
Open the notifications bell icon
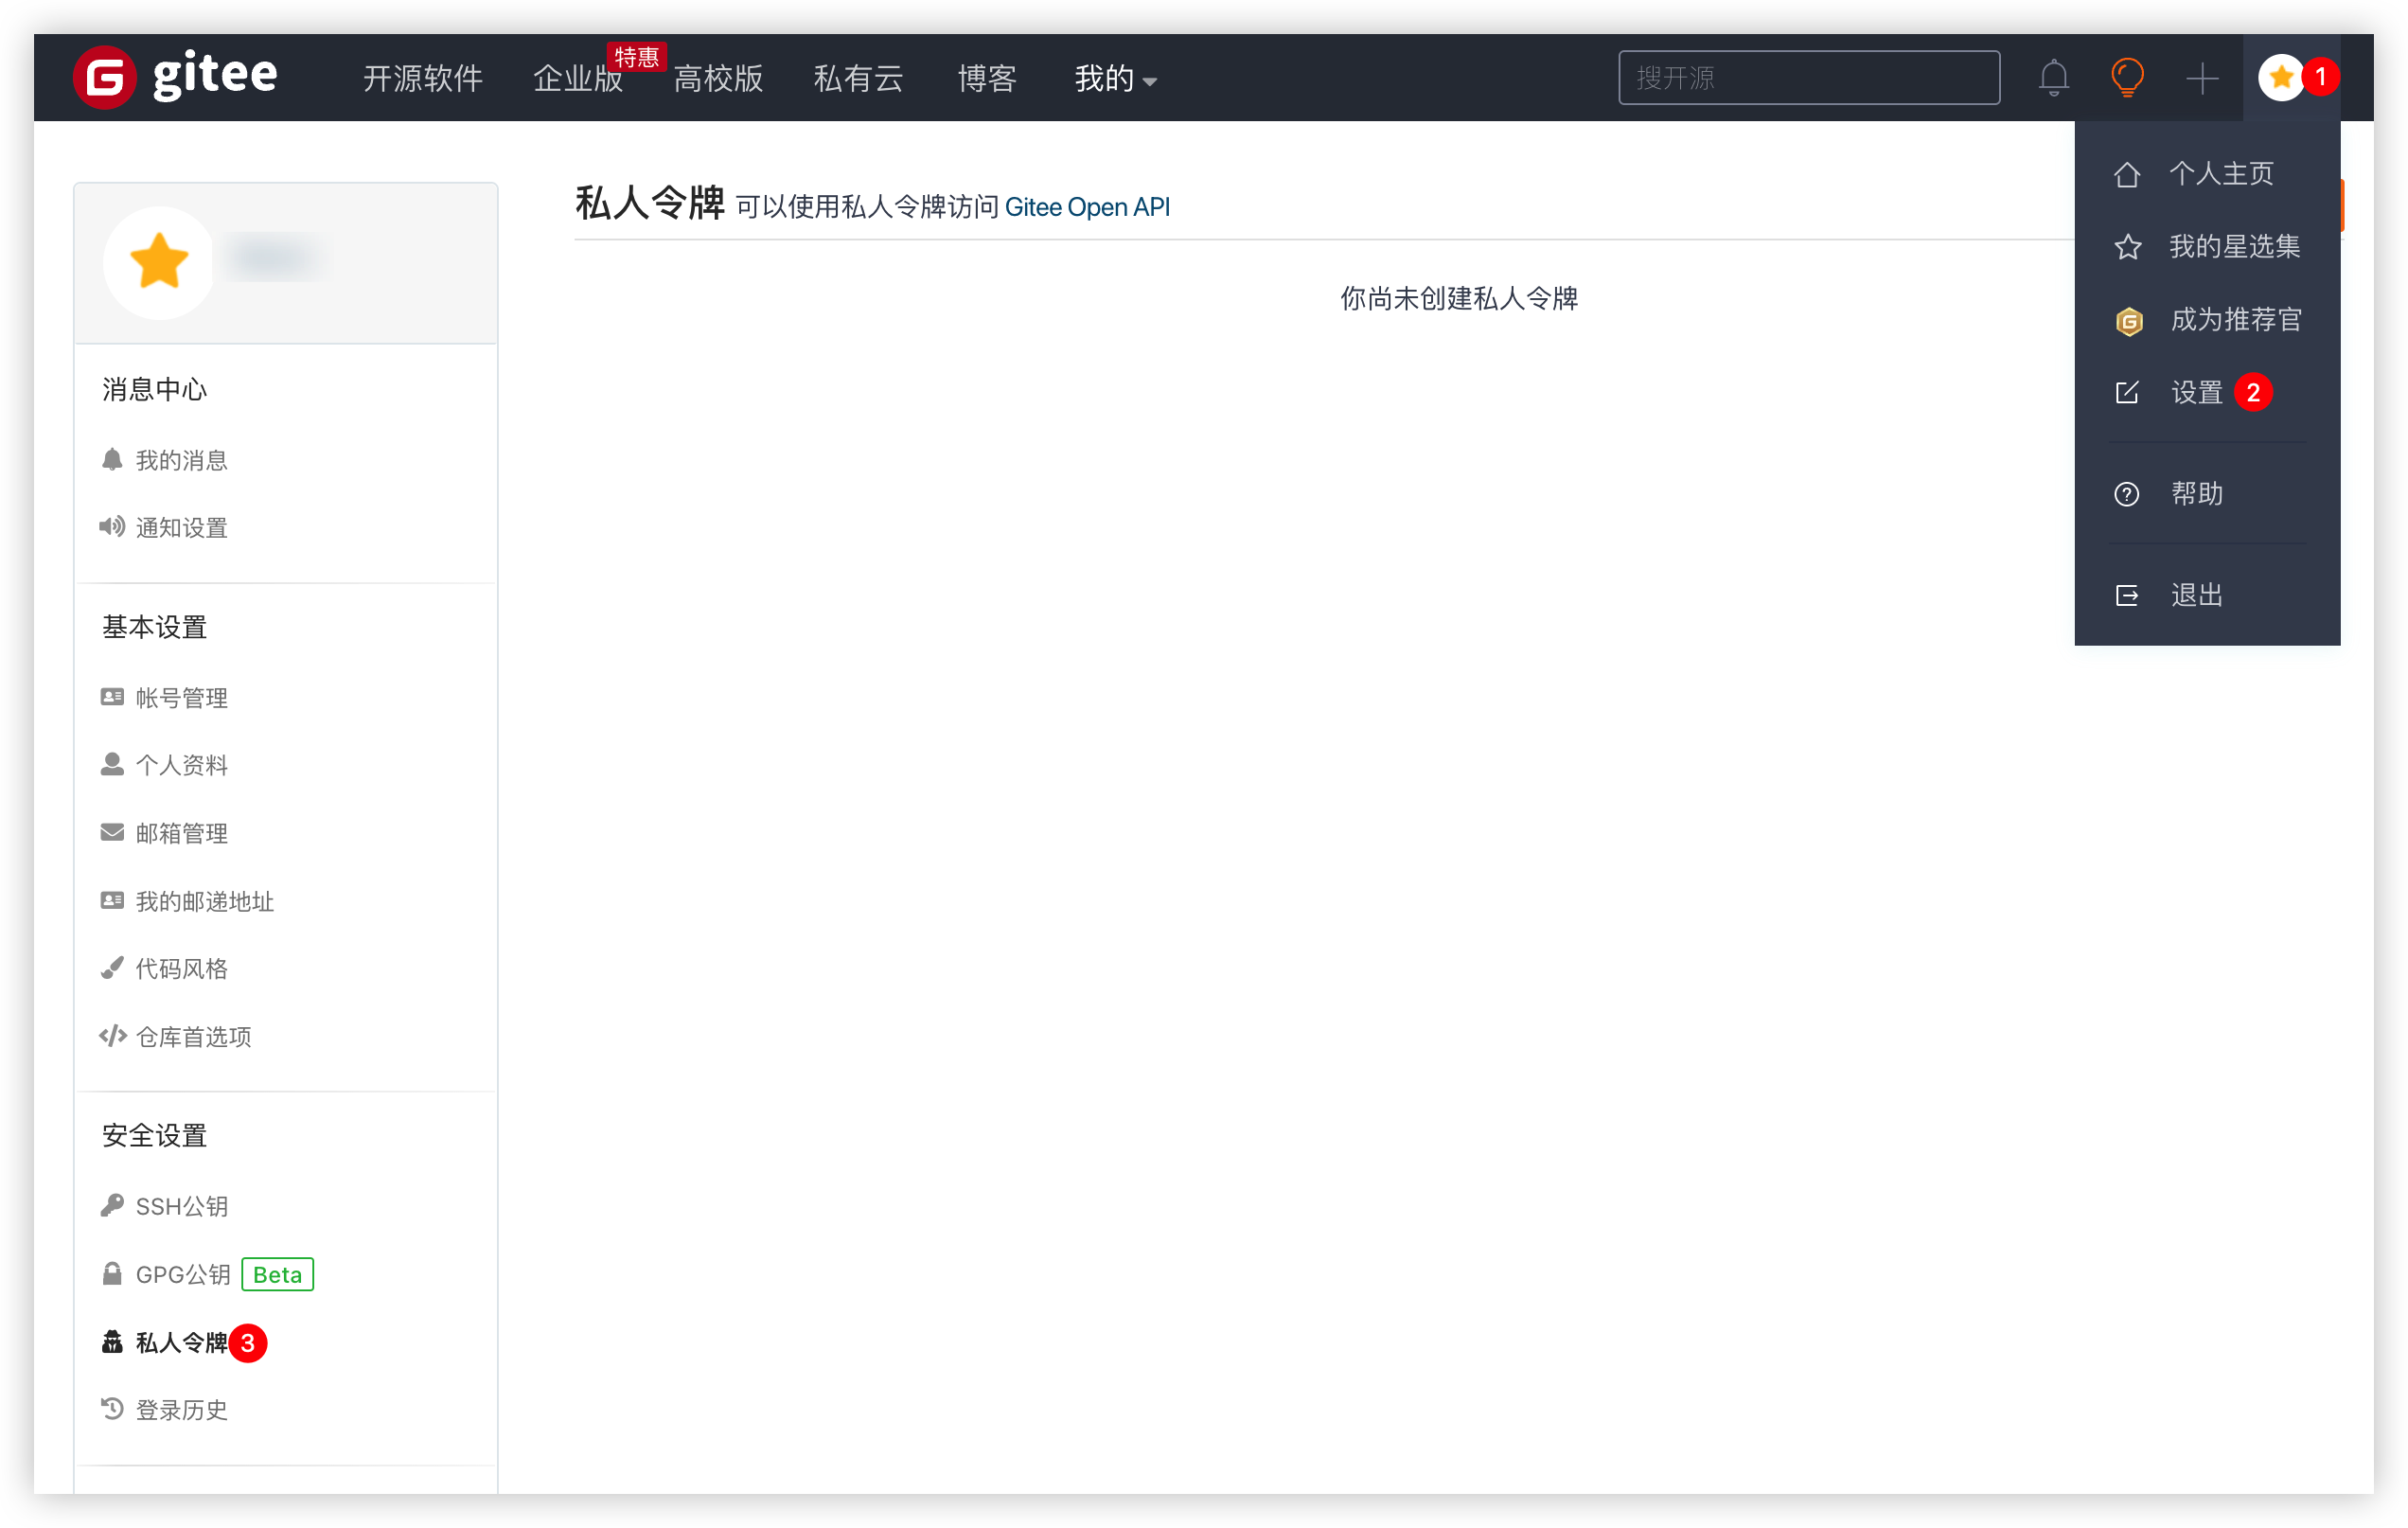tap(2053, 77)
